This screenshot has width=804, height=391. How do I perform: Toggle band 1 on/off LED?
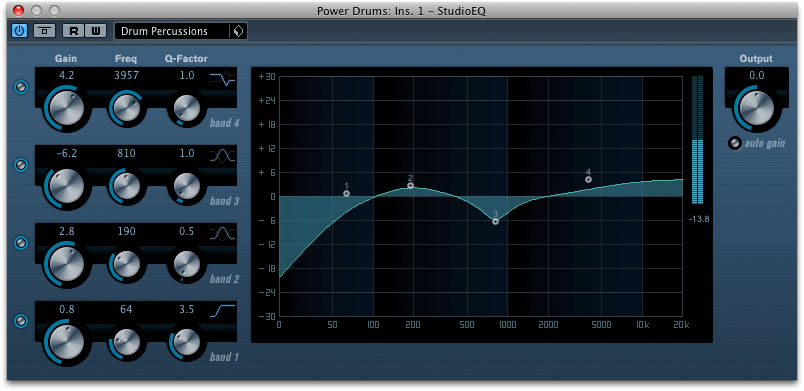(21, 321)
